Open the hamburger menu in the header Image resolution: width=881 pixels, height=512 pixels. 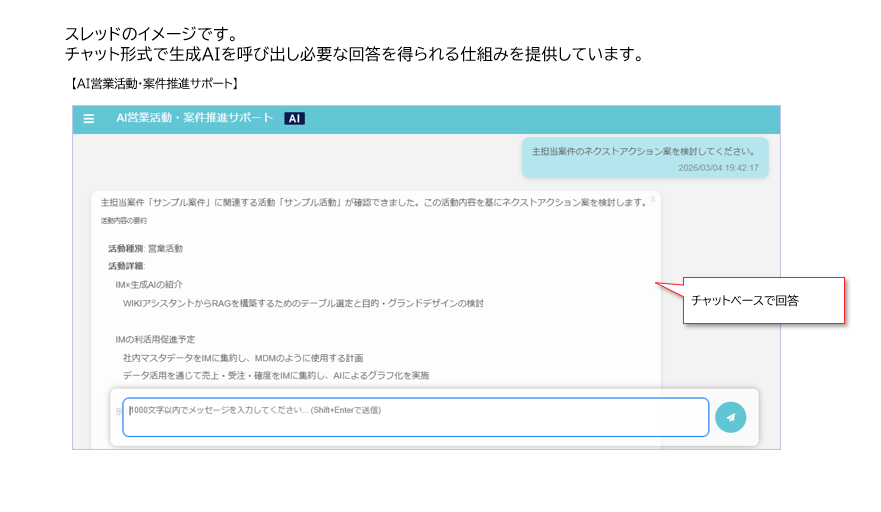[x=89, y=118]
